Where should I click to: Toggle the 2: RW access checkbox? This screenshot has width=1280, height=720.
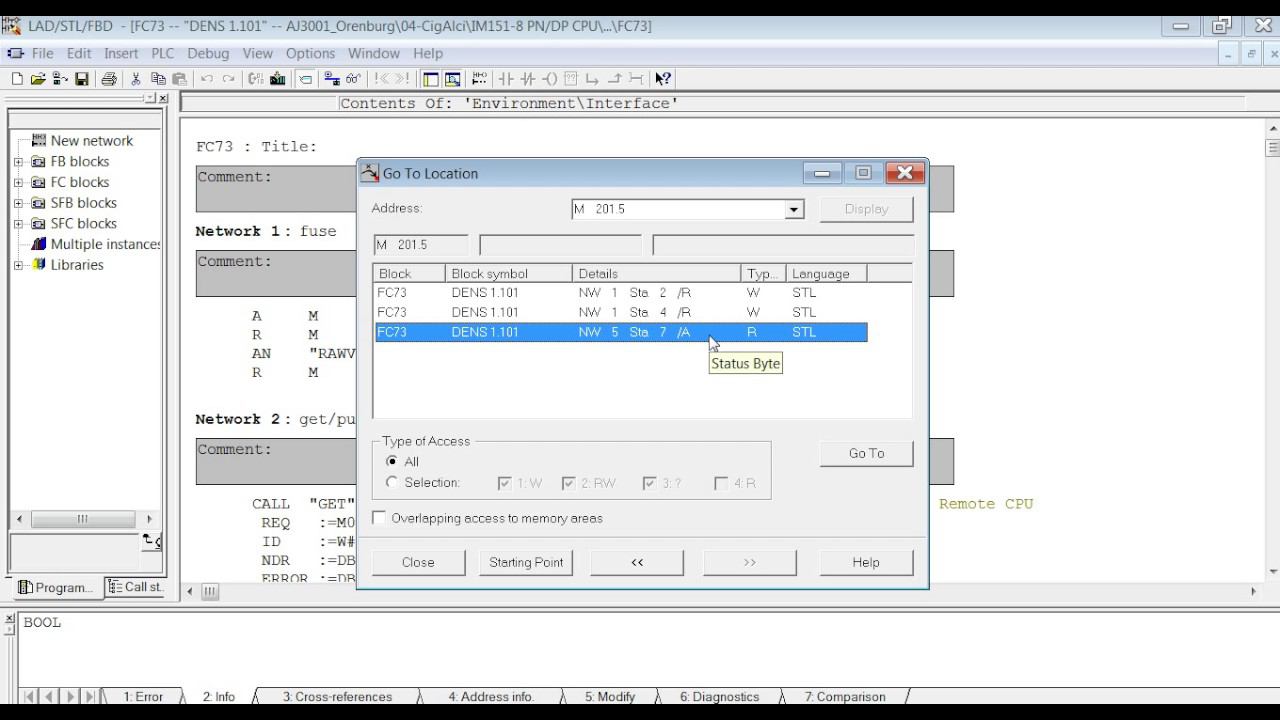pos(568,483)
